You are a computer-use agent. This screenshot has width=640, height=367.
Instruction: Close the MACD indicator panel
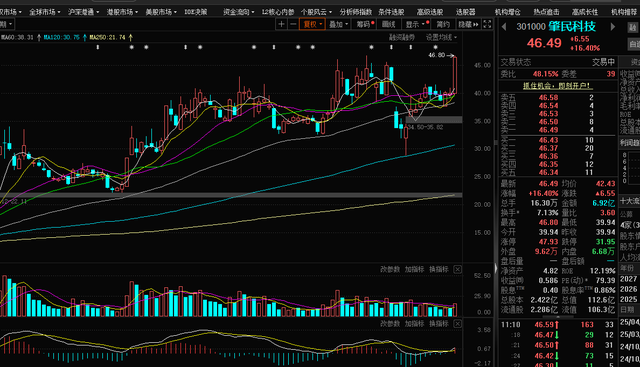458,324
